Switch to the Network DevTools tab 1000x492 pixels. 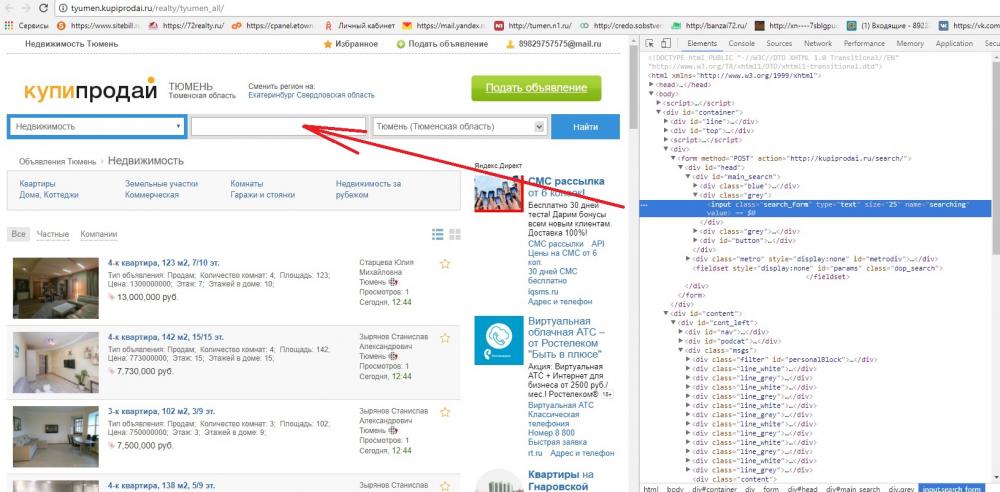pos(818,43)
